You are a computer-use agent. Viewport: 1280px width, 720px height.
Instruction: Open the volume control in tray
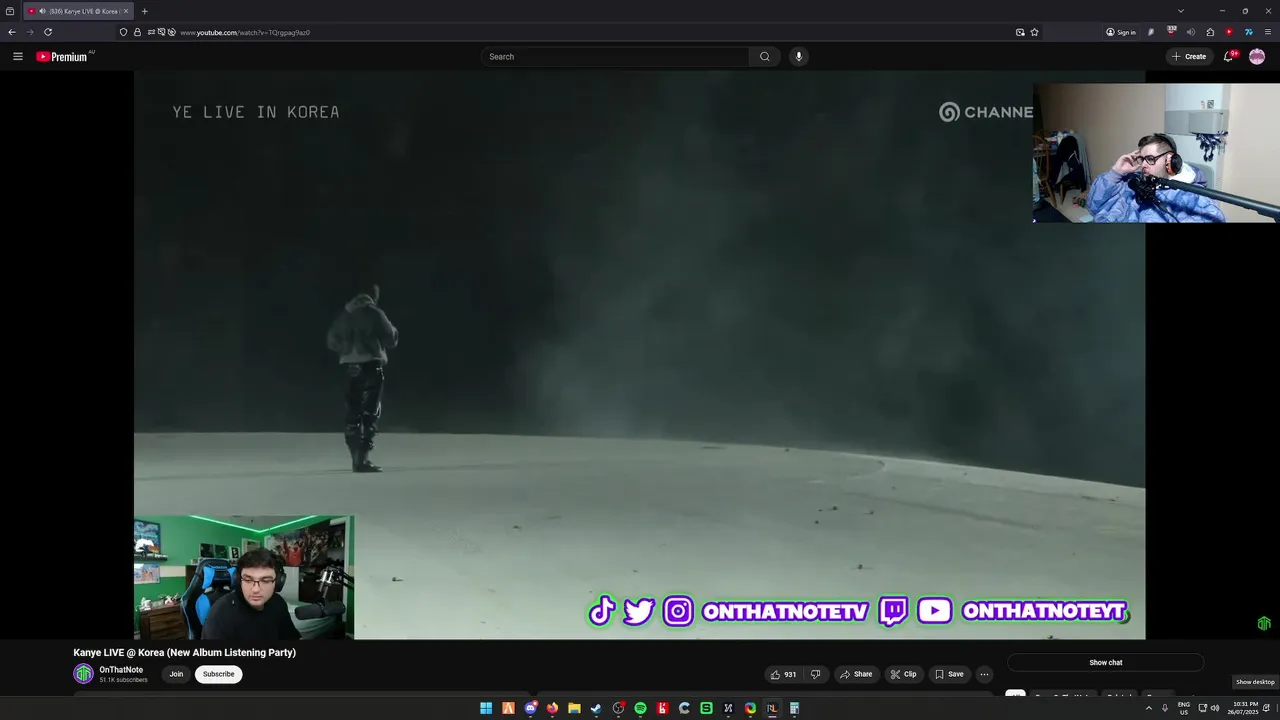click(1215, 708)
